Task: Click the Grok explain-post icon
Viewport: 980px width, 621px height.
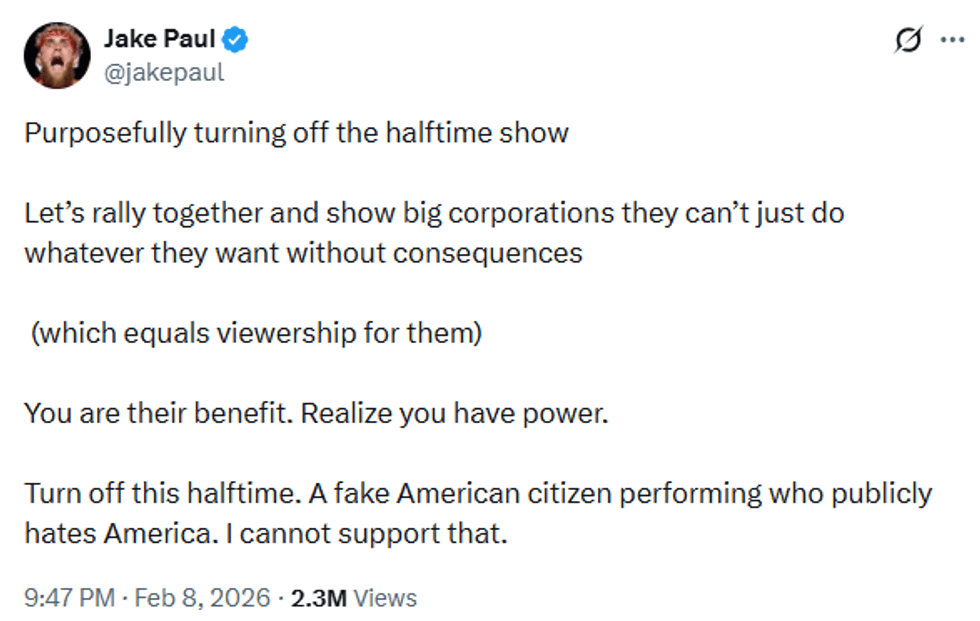Action: pos(909,41)
